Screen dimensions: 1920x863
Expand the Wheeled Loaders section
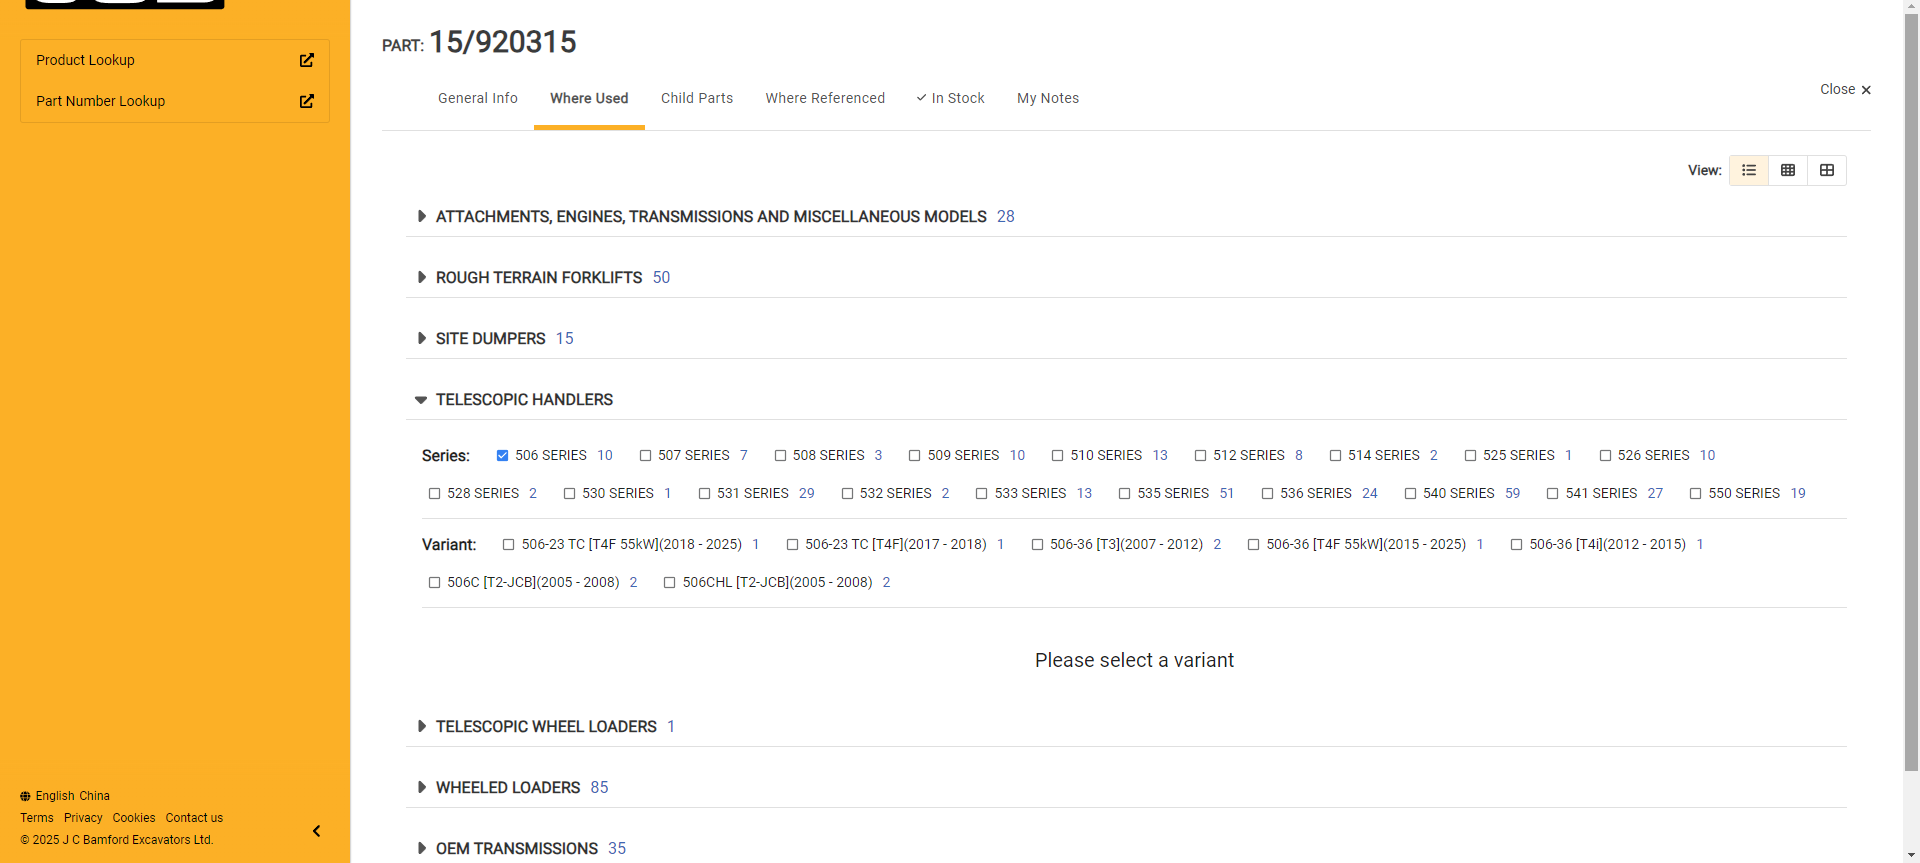[421, 787]
